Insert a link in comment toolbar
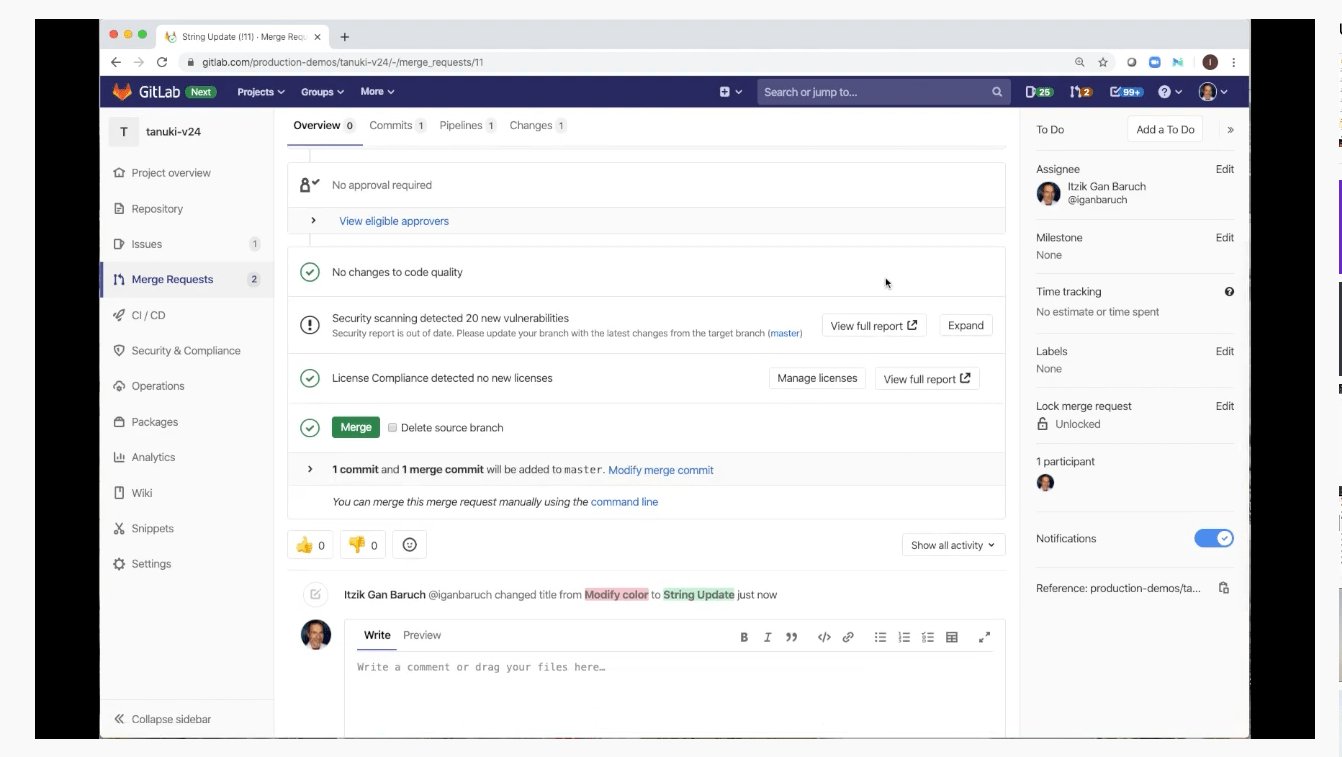 pos(848,637)
